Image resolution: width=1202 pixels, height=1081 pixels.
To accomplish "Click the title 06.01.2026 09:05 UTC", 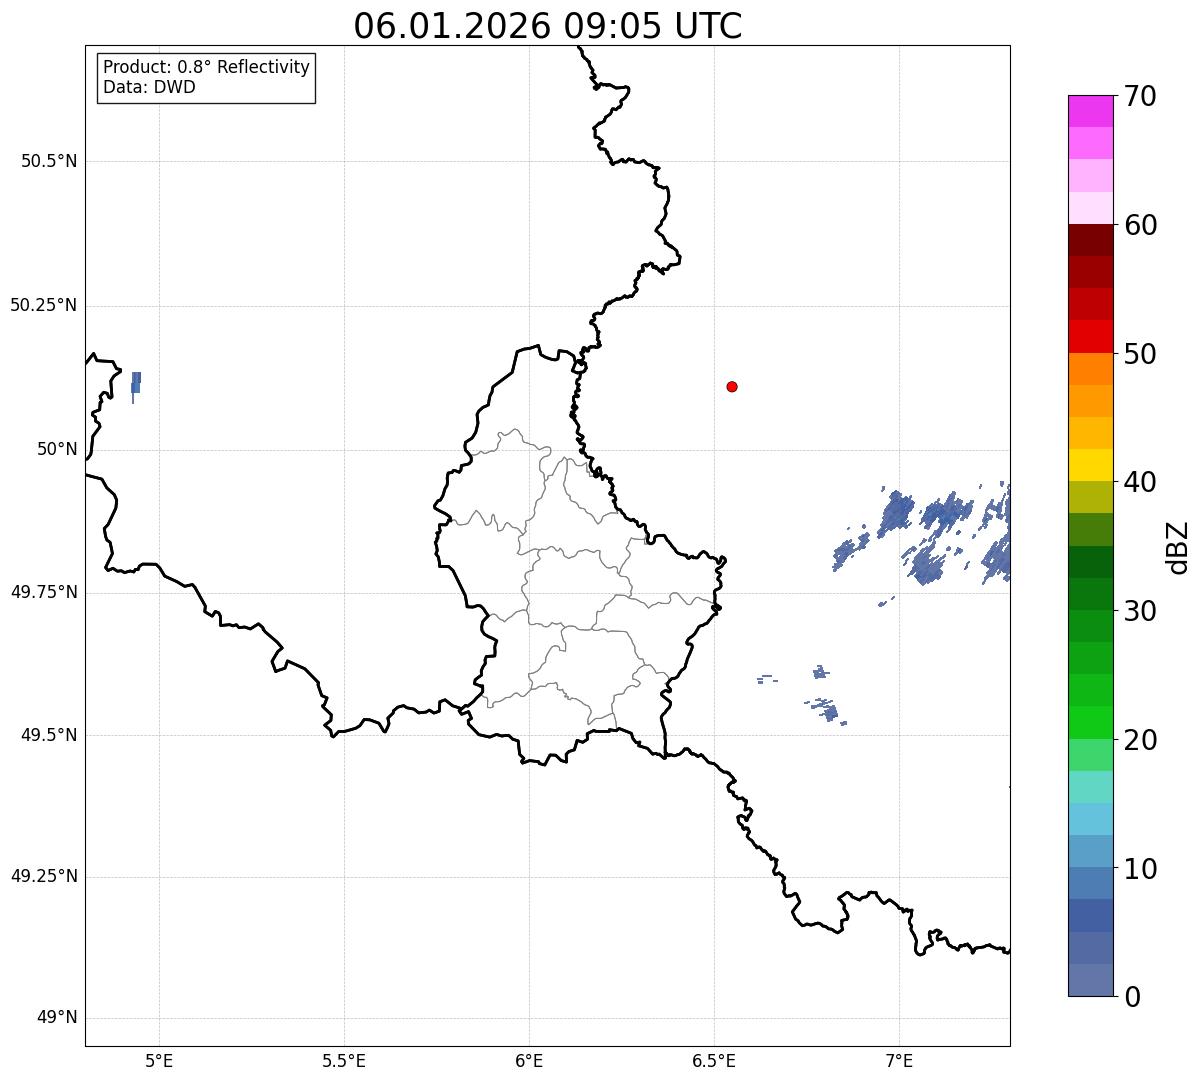I will [x=548, y=25].
